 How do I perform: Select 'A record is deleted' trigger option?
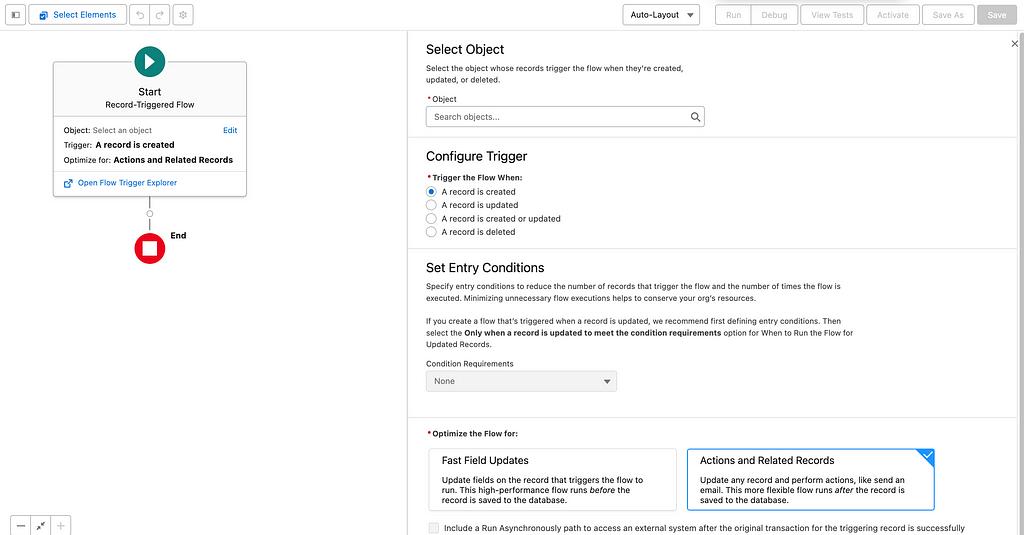click(432, 232)
